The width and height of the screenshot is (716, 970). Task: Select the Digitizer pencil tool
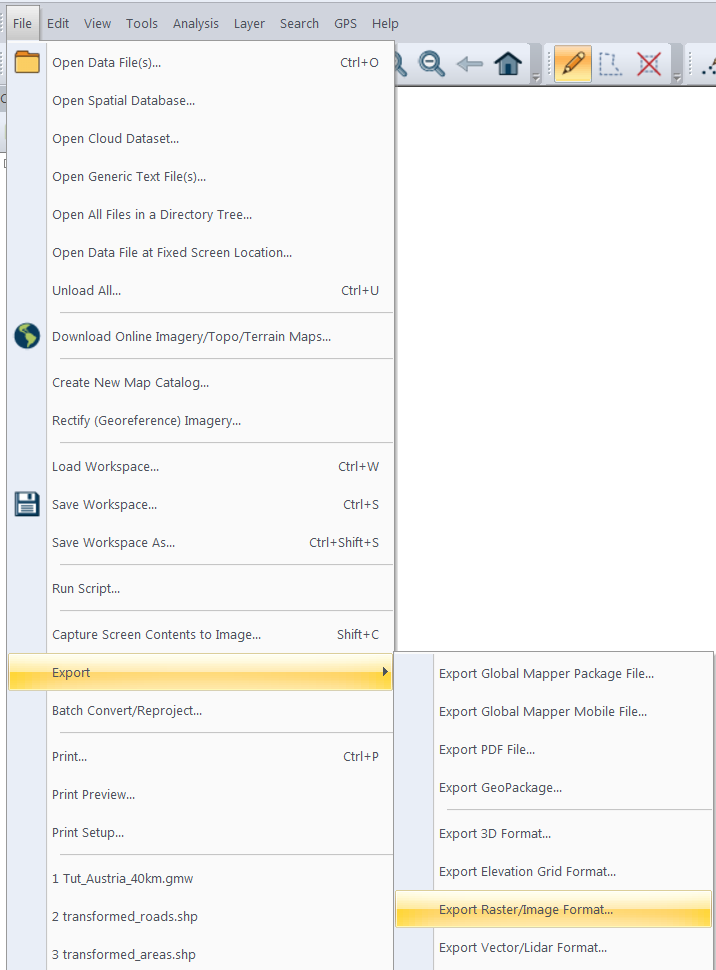(572, 64)
